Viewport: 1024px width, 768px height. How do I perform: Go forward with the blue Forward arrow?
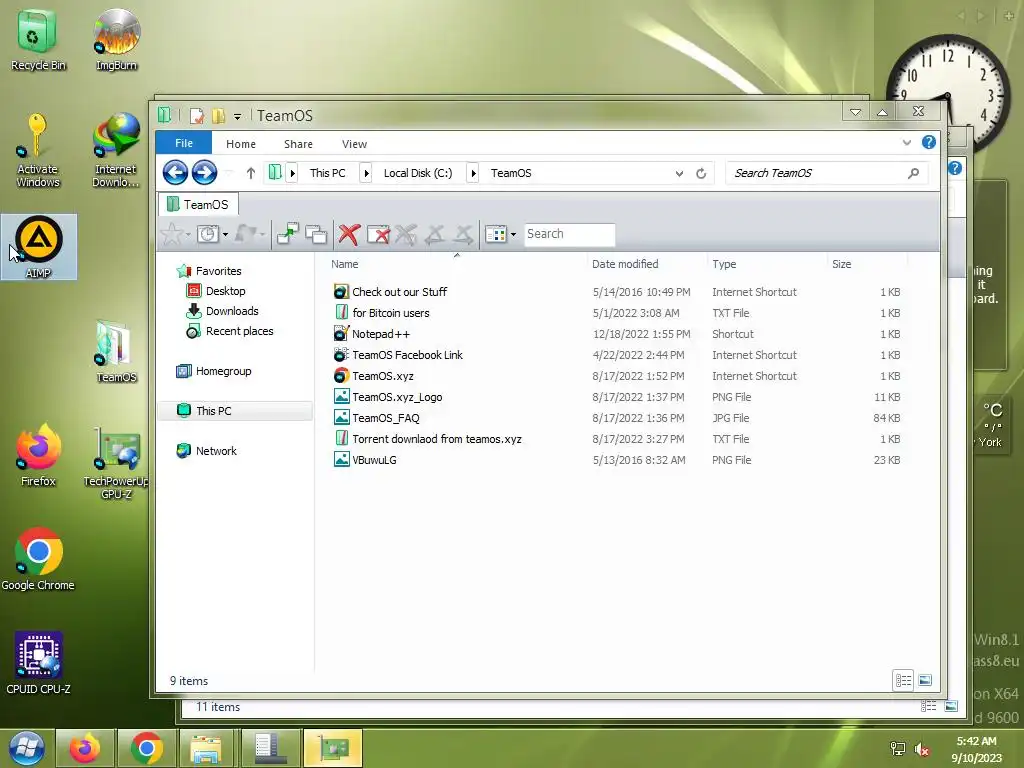204,173
